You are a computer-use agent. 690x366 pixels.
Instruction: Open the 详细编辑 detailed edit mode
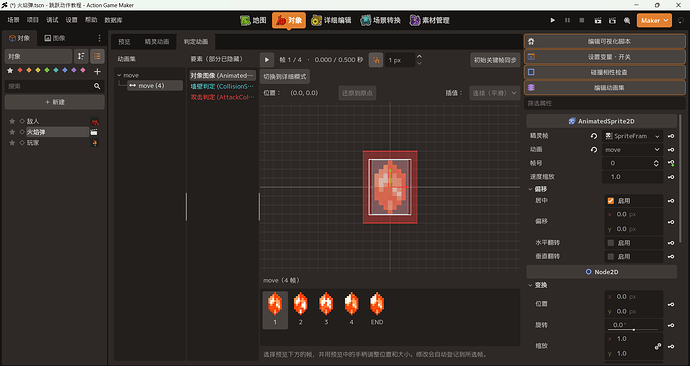tap(331, 20)
